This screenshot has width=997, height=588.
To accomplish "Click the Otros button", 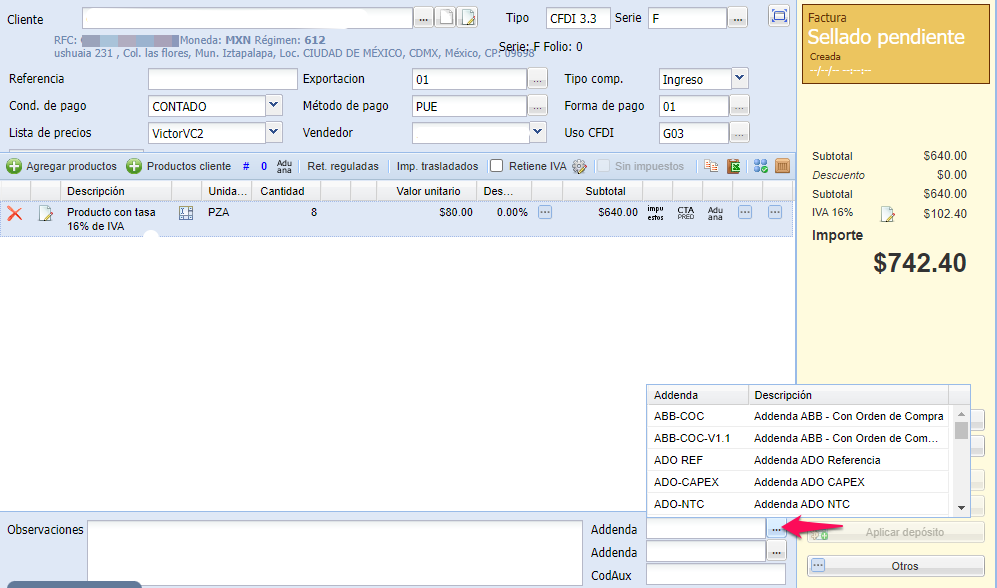I will (x=895, y=566).
